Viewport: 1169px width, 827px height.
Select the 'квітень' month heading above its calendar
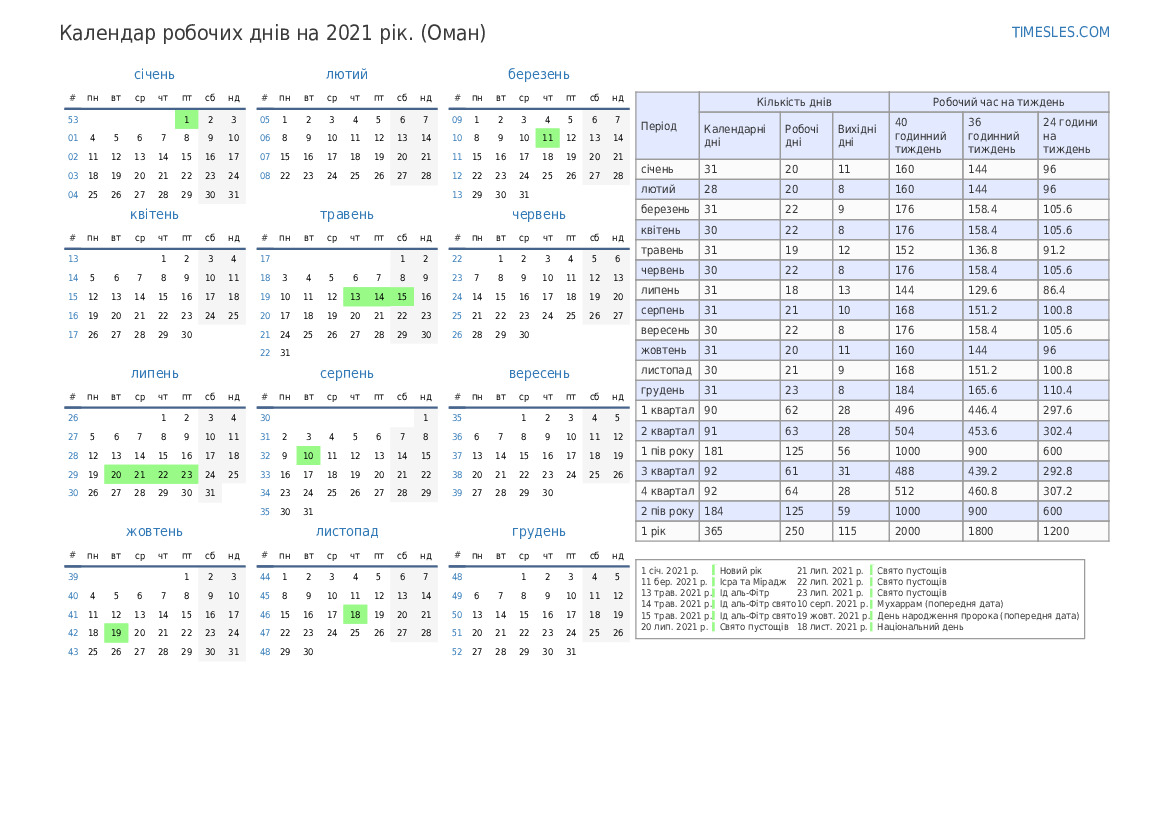tap(154, 215)
